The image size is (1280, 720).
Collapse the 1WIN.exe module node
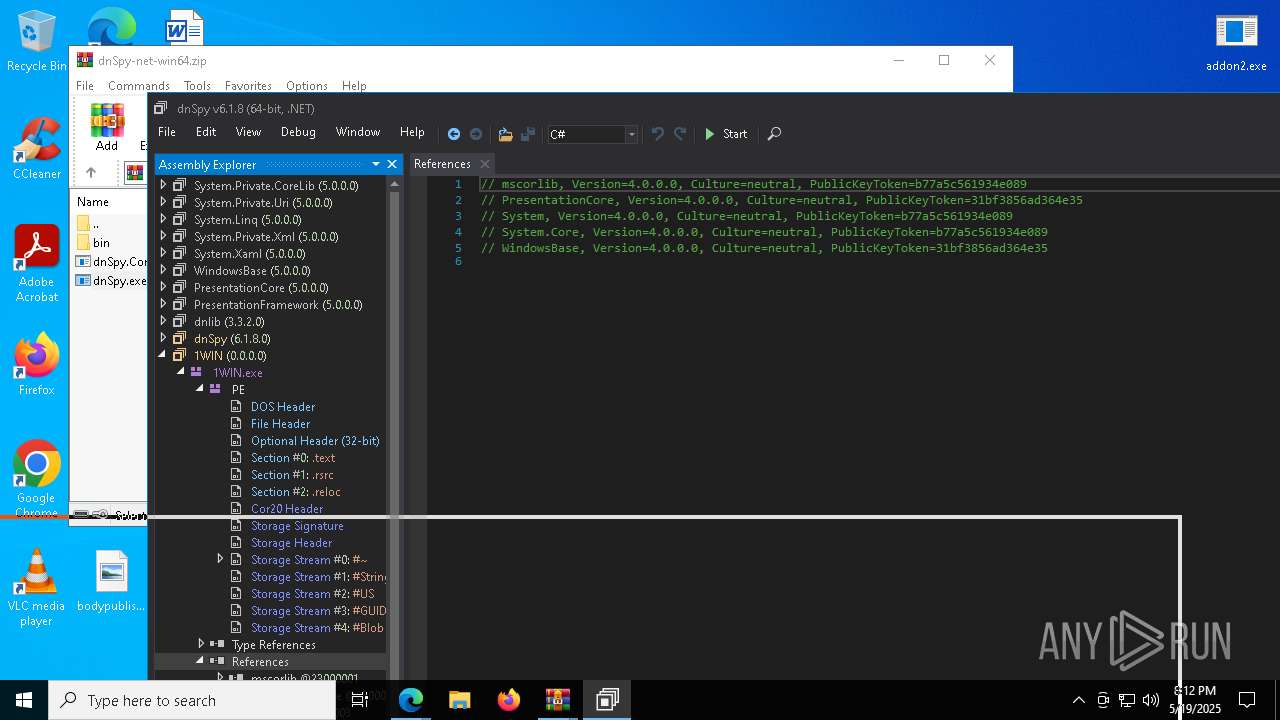click(182, 372)
